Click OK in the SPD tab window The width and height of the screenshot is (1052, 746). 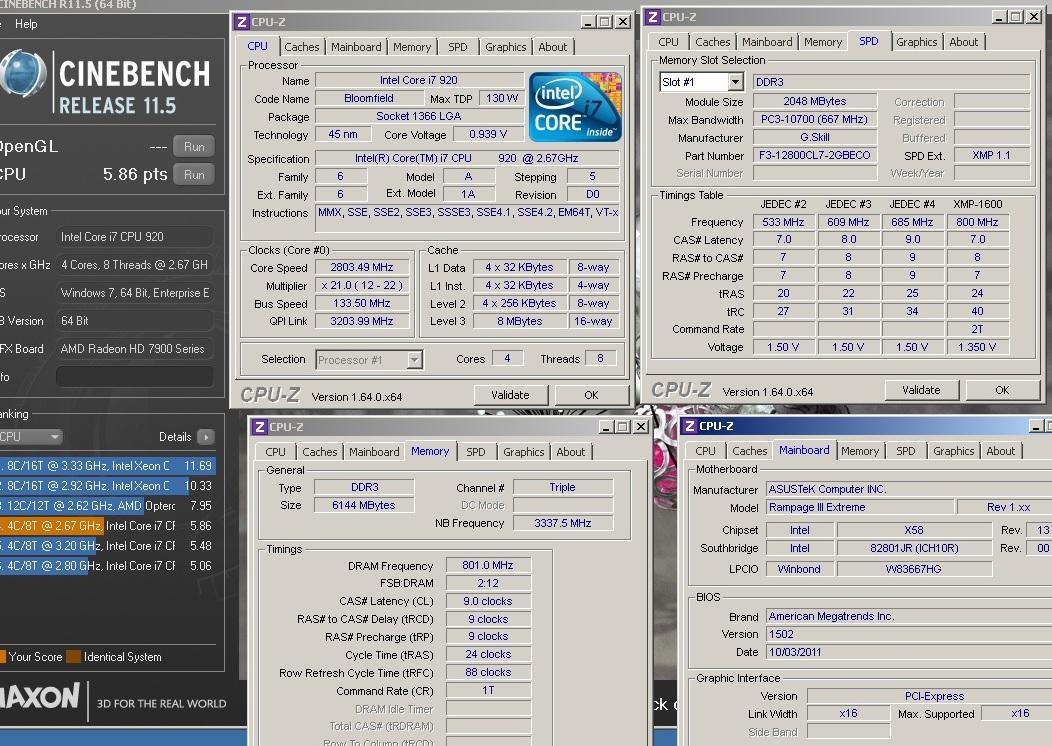(x=1002, y=390)
